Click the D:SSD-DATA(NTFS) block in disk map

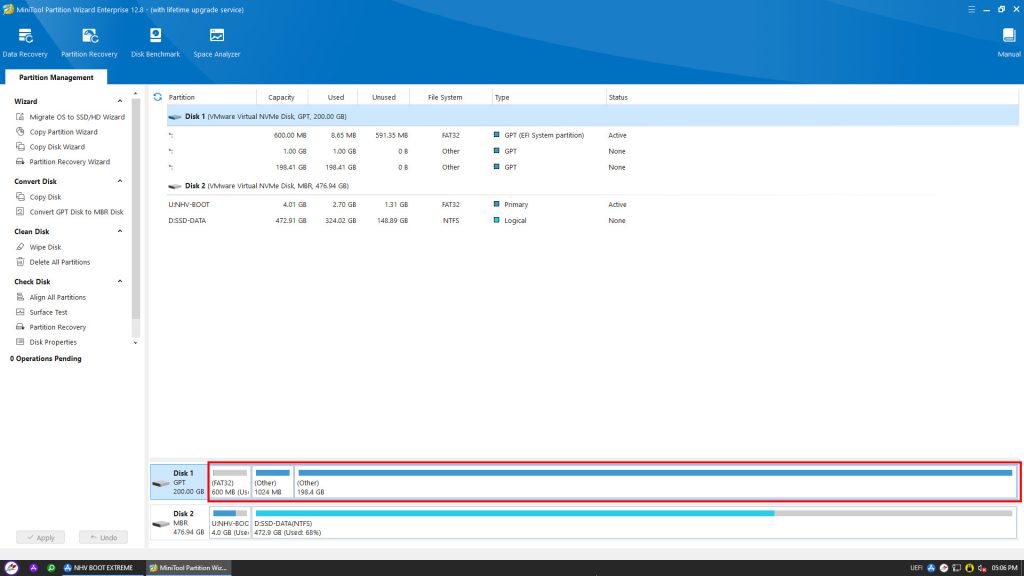pyautogui.click(x=633, y=522)
